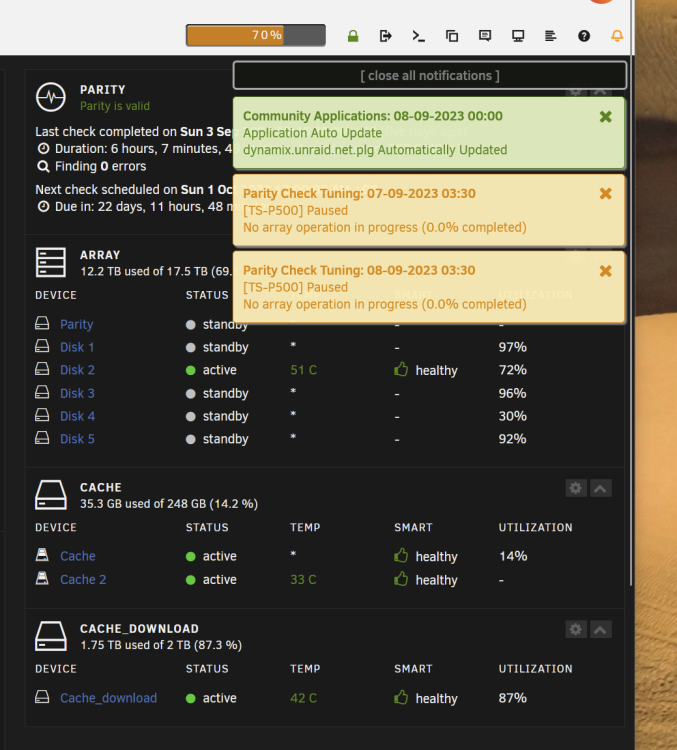Click the overlapping windows toolbar icon
The width and height of the screenshot is (677, 750).
click(452, 36)
